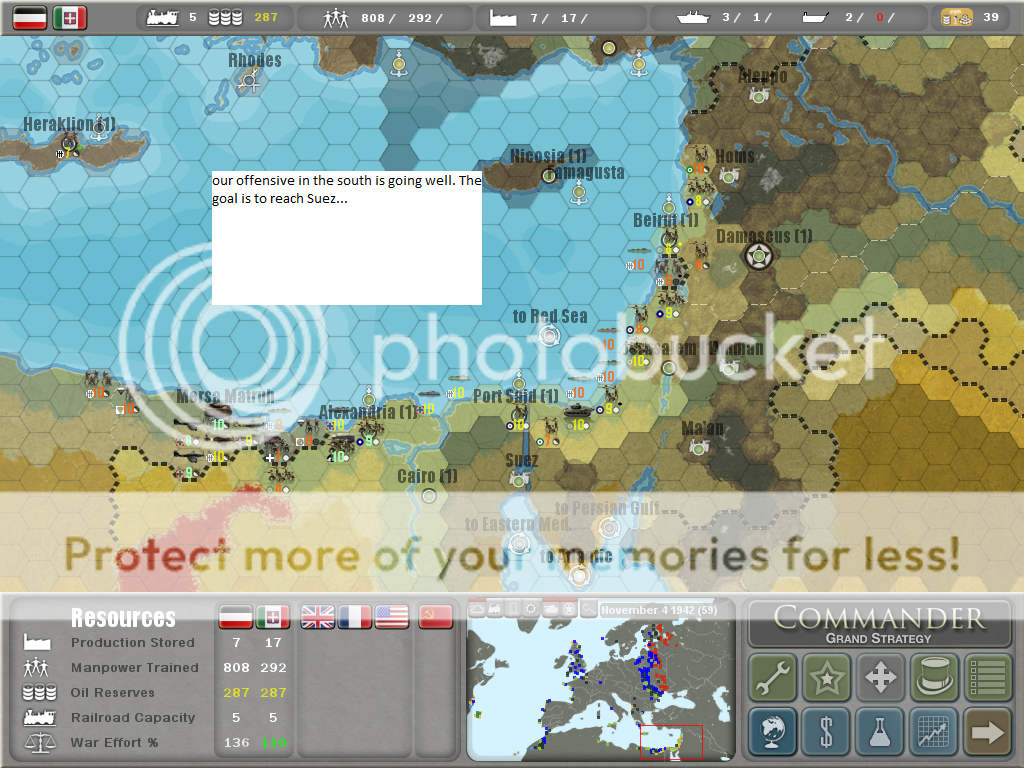Open the dollar sign purchase button

826,732
